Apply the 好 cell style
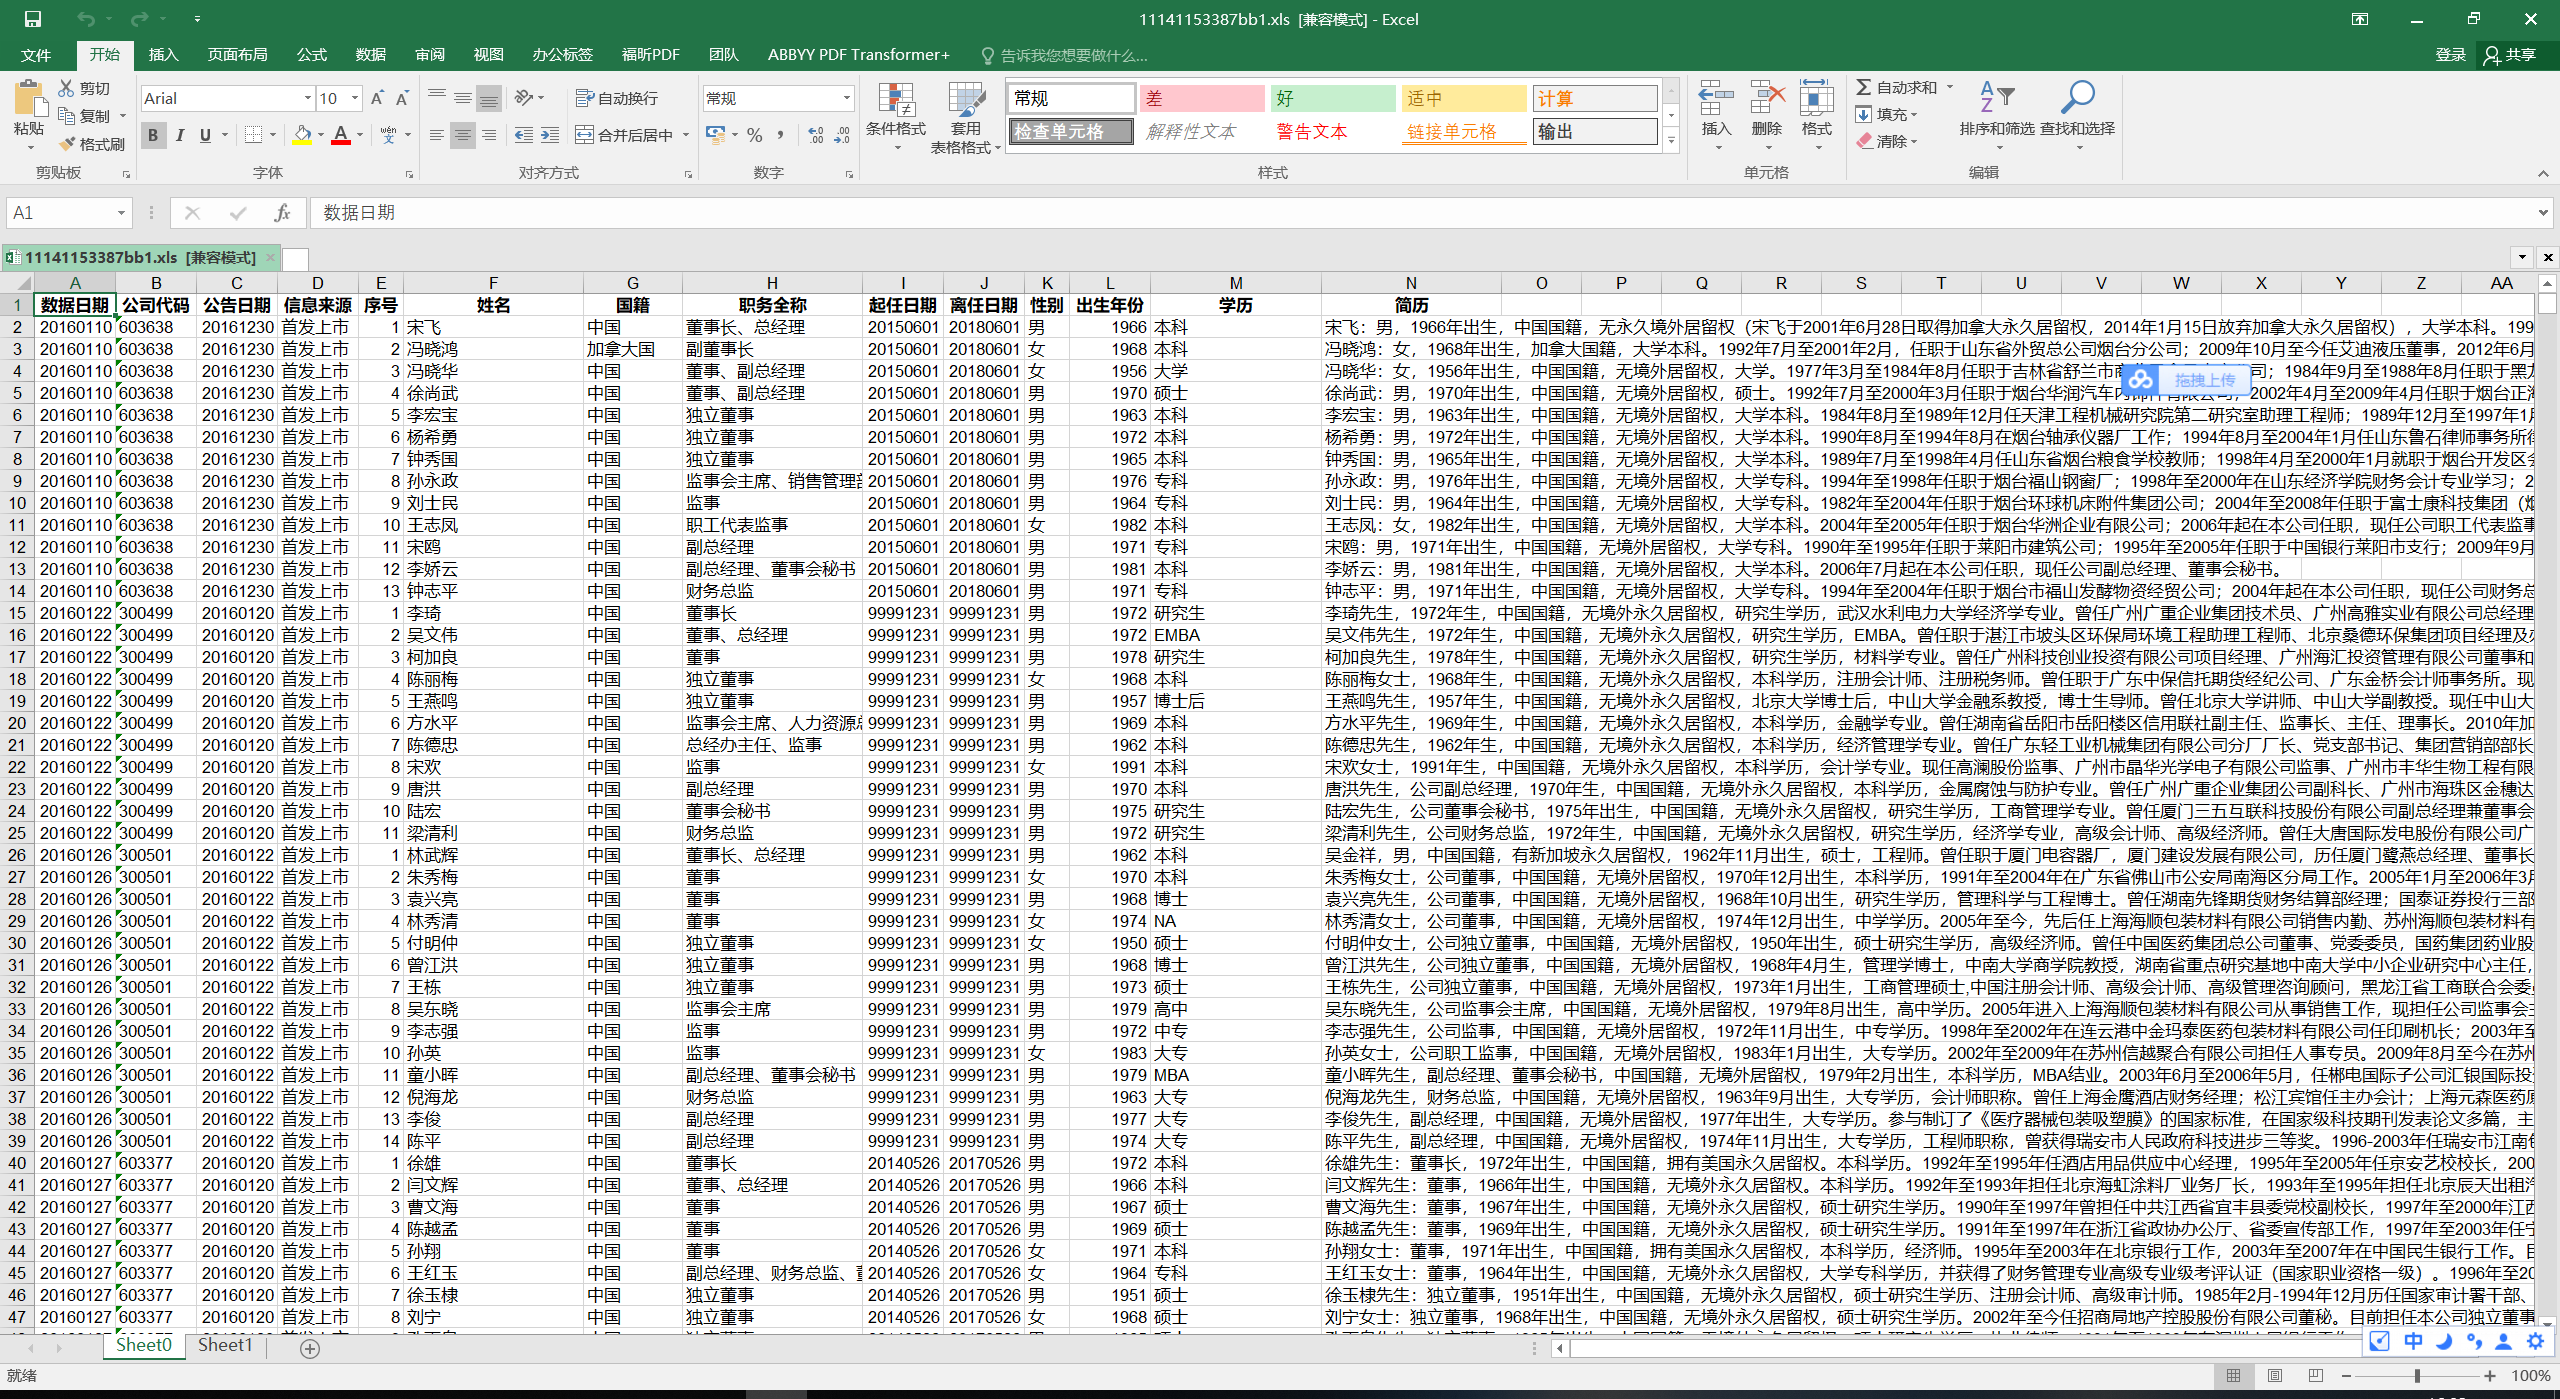Viewport: 2560px width, 1399px height. pyautogui.click(x=1331, y=98)
